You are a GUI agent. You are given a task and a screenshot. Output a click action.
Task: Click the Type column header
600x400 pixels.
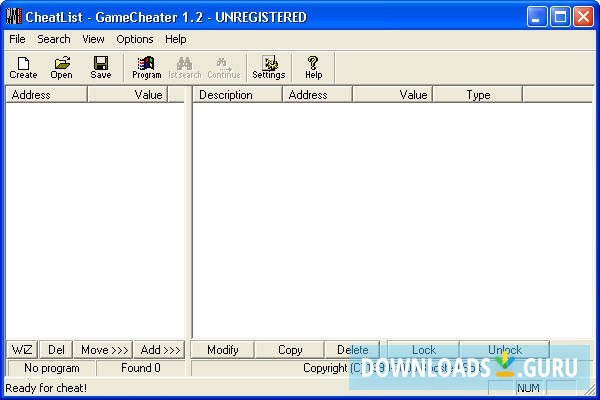[x=478, y=95]
